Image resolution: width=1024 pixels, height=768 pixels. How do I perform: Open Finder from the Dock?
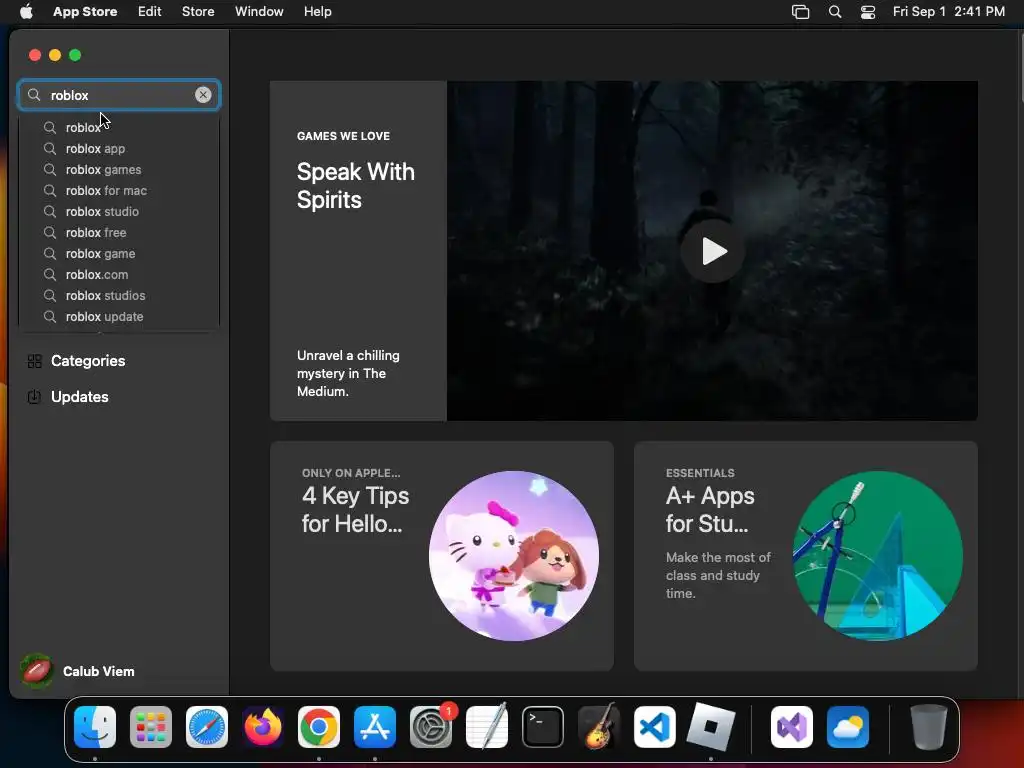(95, 726)
